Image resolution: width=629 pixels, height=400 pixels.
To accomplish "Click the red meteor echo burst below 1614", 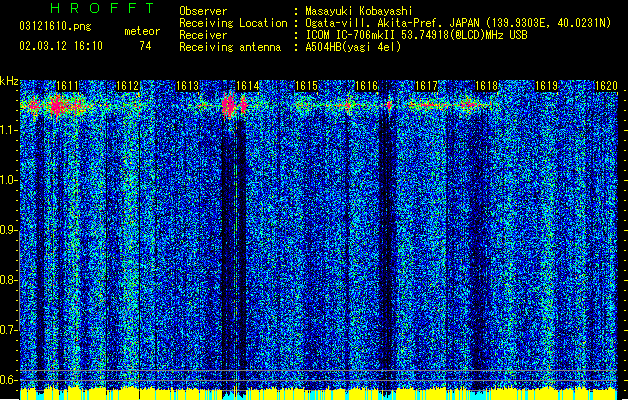I will tap(229, 106).
